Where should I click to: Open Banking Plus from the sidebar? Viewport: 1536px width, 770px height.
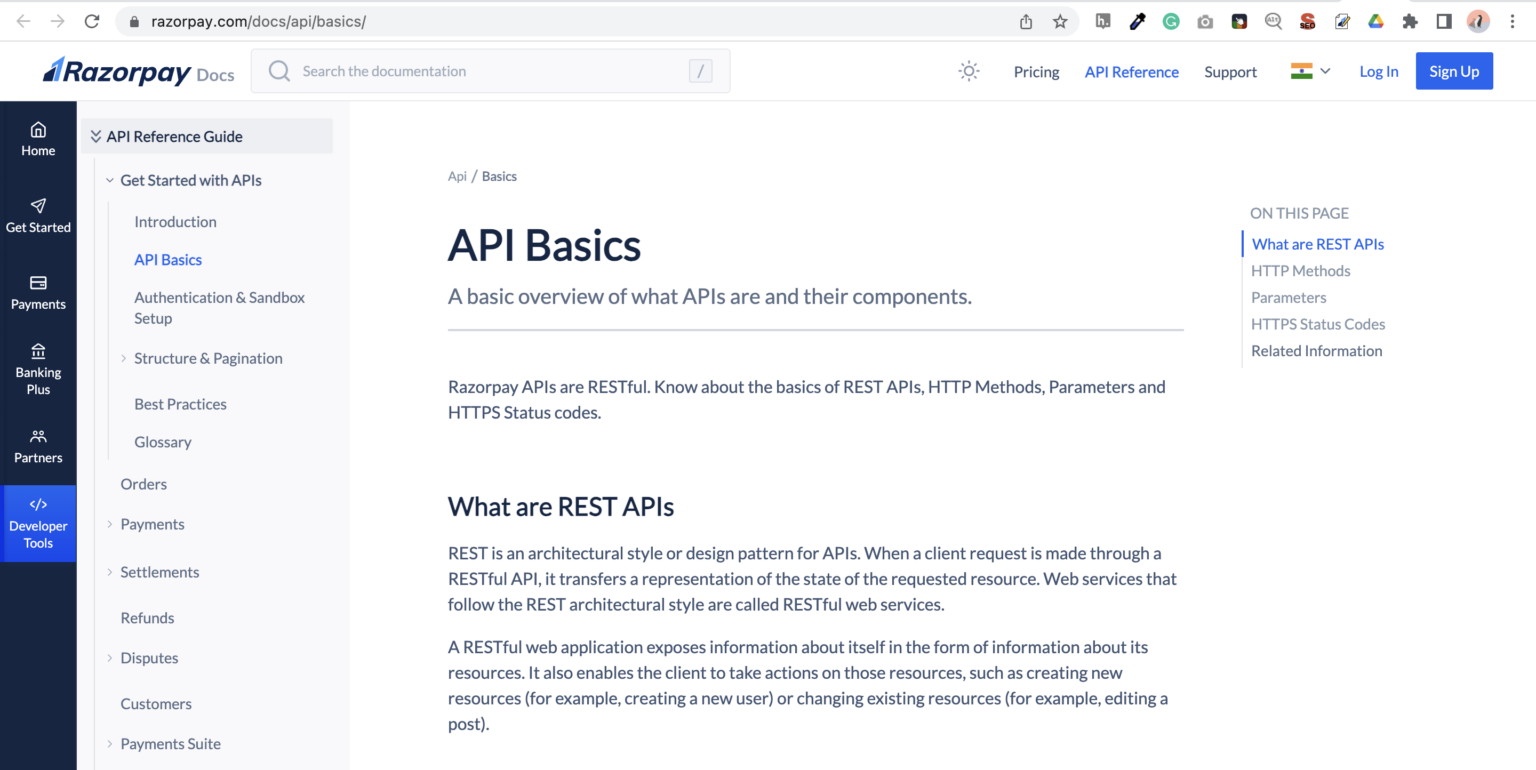coord(38,370)
